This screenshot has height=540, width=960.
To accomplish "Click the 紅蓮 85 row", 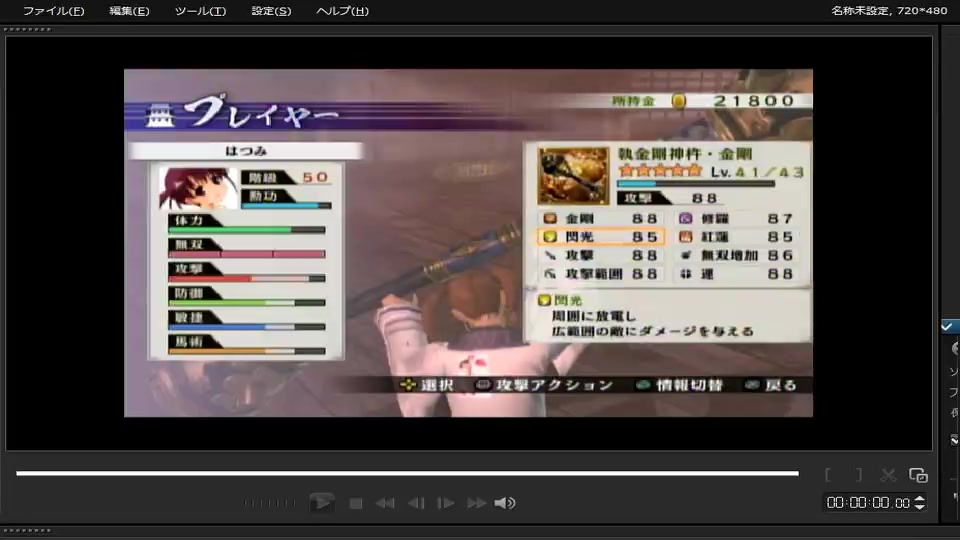I will pyautogui.click(x=737, y=237).
